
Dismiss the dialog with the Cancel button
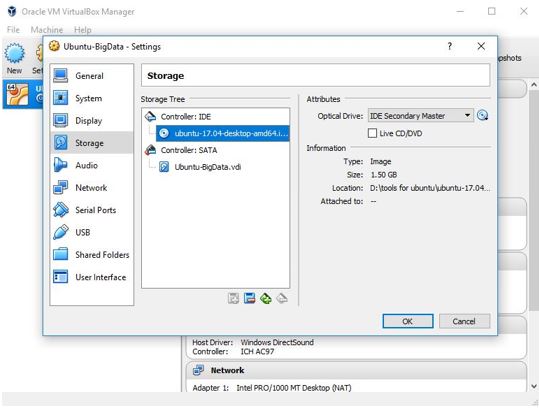coord(464,321)
